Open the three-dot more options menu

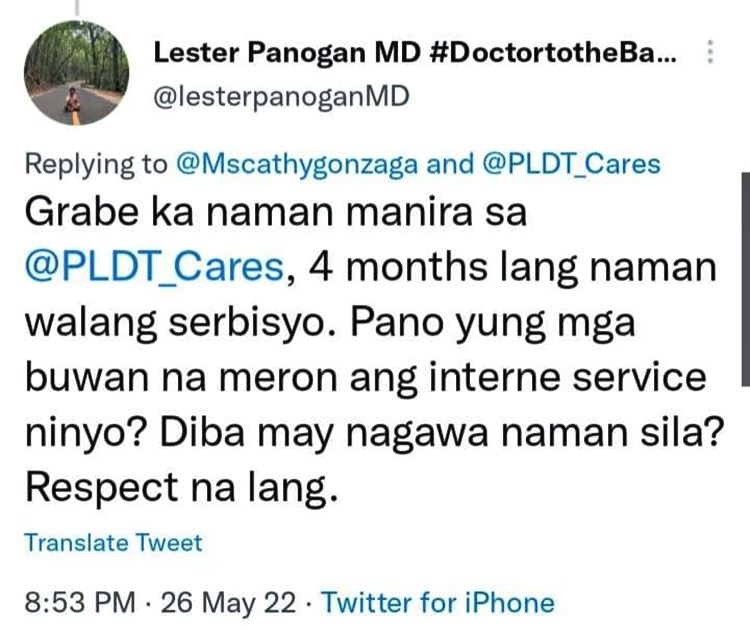[x=710, y=52]
